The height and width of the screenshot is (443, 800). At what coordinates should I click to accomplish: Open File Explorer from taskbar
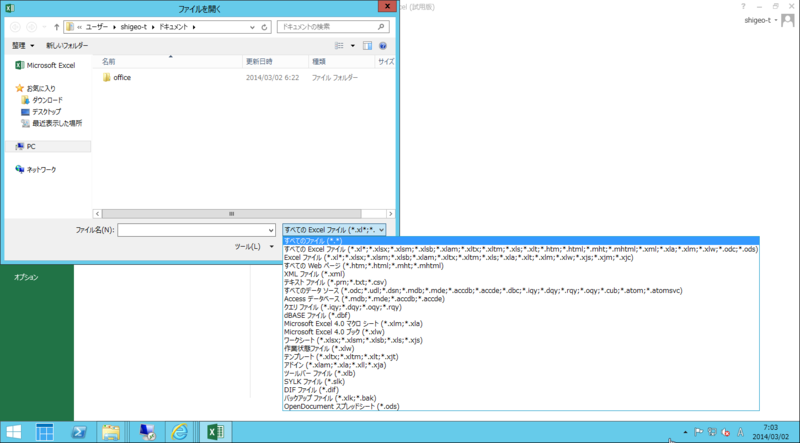coord(110,432)
